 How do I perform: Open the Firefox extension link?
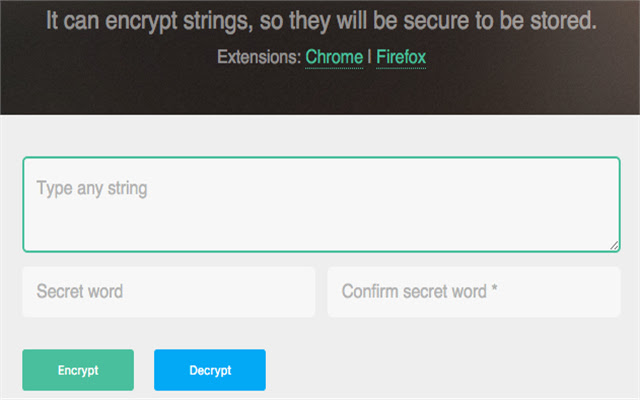point(401,57)
